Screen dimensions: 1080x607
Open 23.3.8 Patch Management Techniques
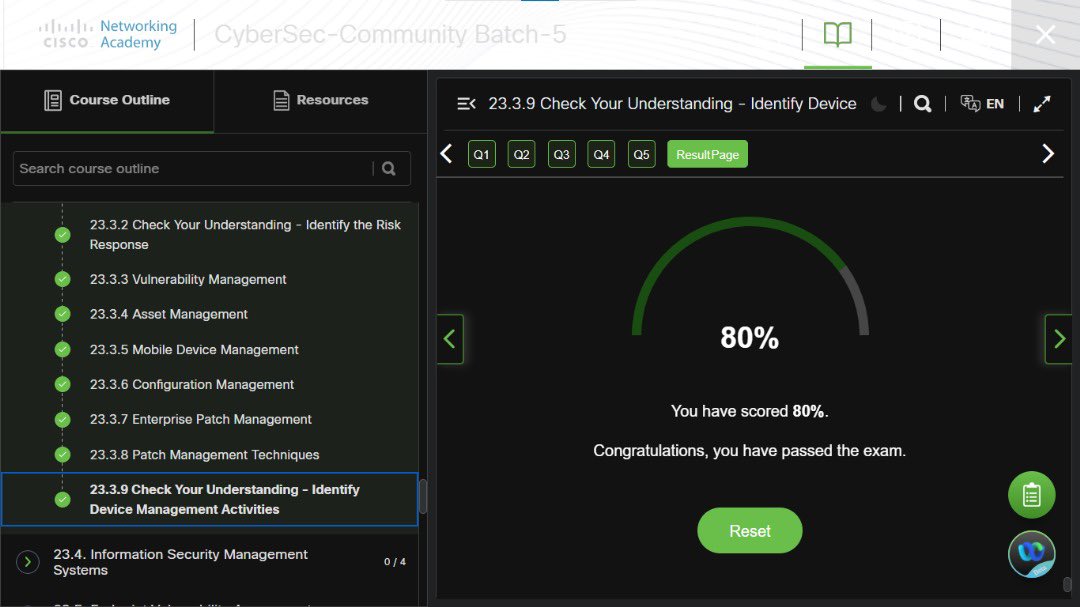coord(205,455)
